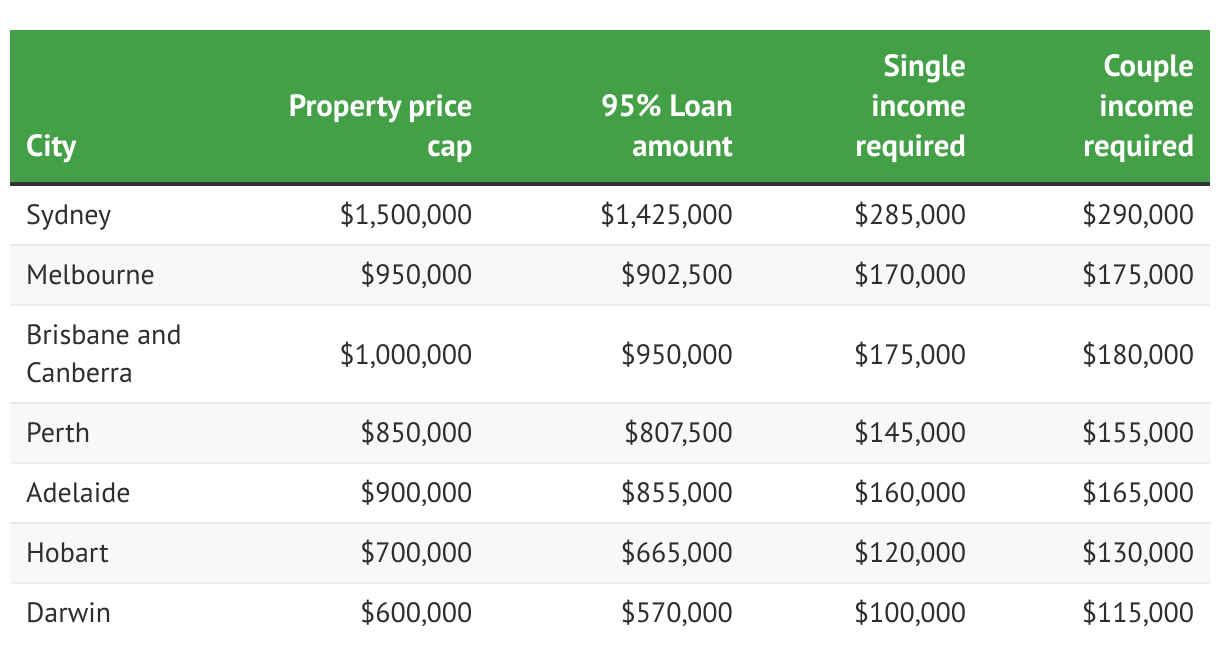This screenshot has width=1220, height=652.
Task: Click the Melbourne city cell
Action: click(90, 275)
